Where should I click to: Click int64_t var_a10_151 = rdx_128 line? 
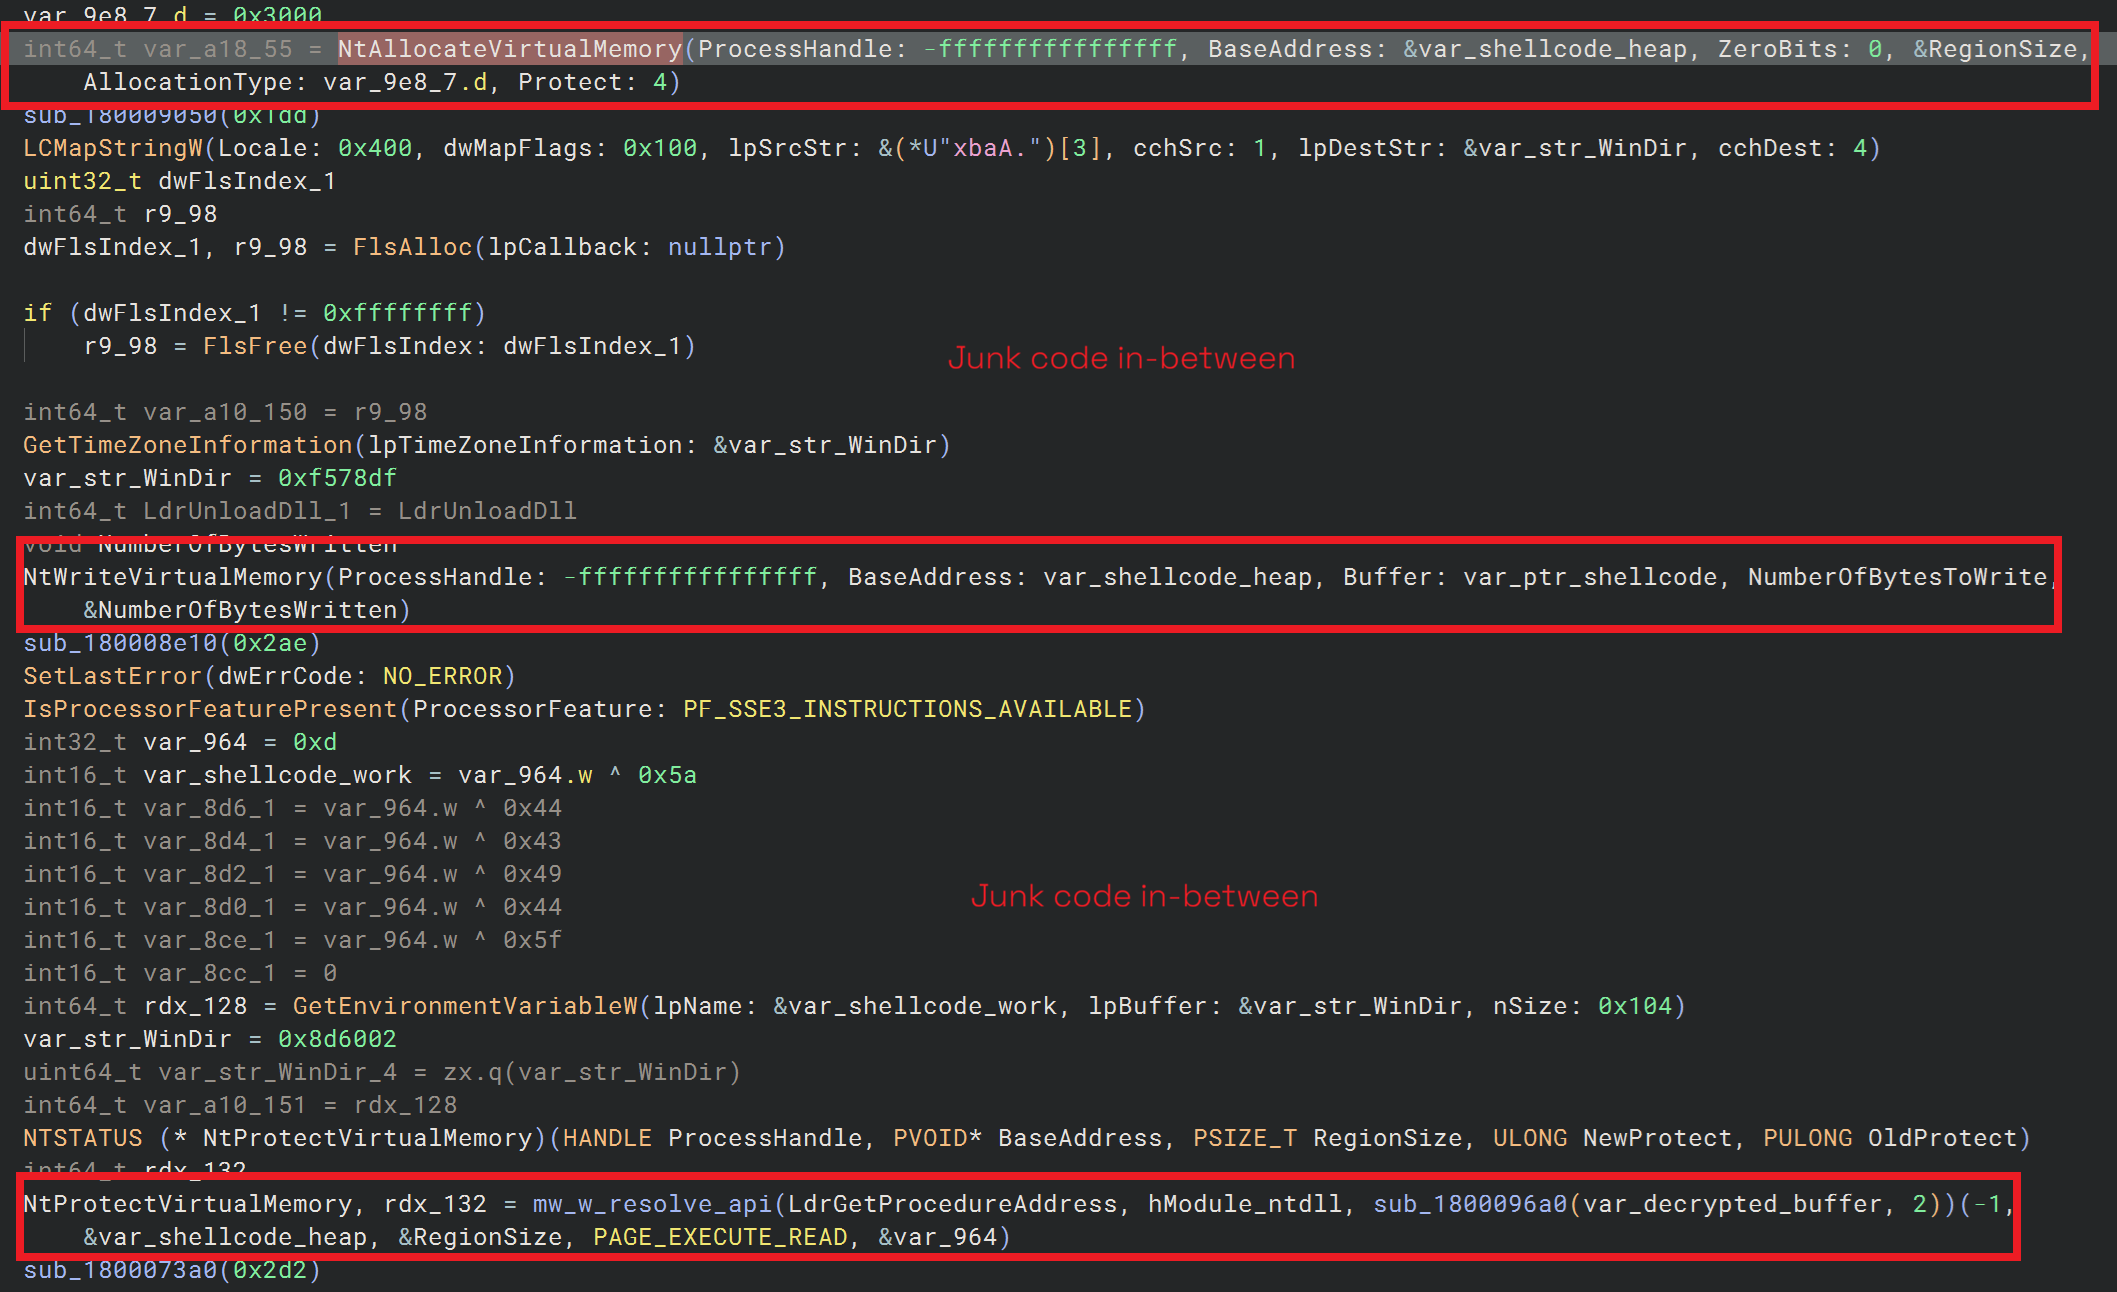[x=240, y=1105]
